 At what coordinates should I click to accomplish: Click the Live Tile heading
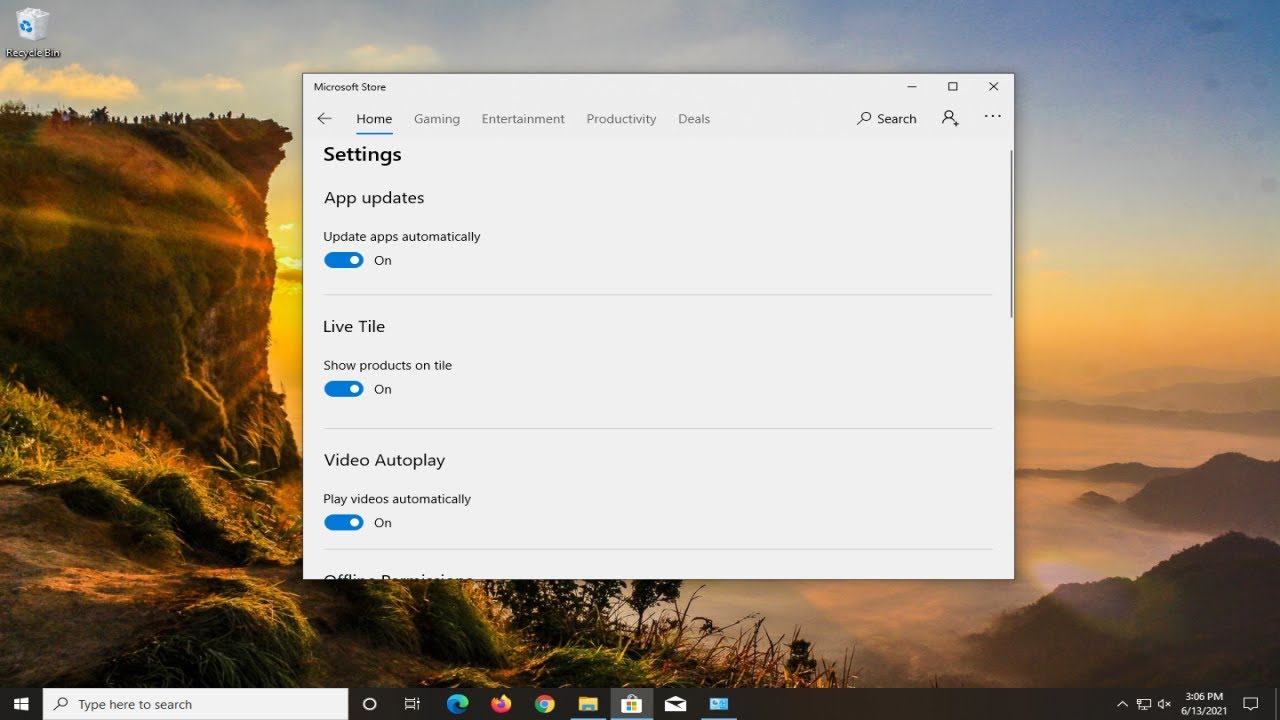[x=354, y=326]
